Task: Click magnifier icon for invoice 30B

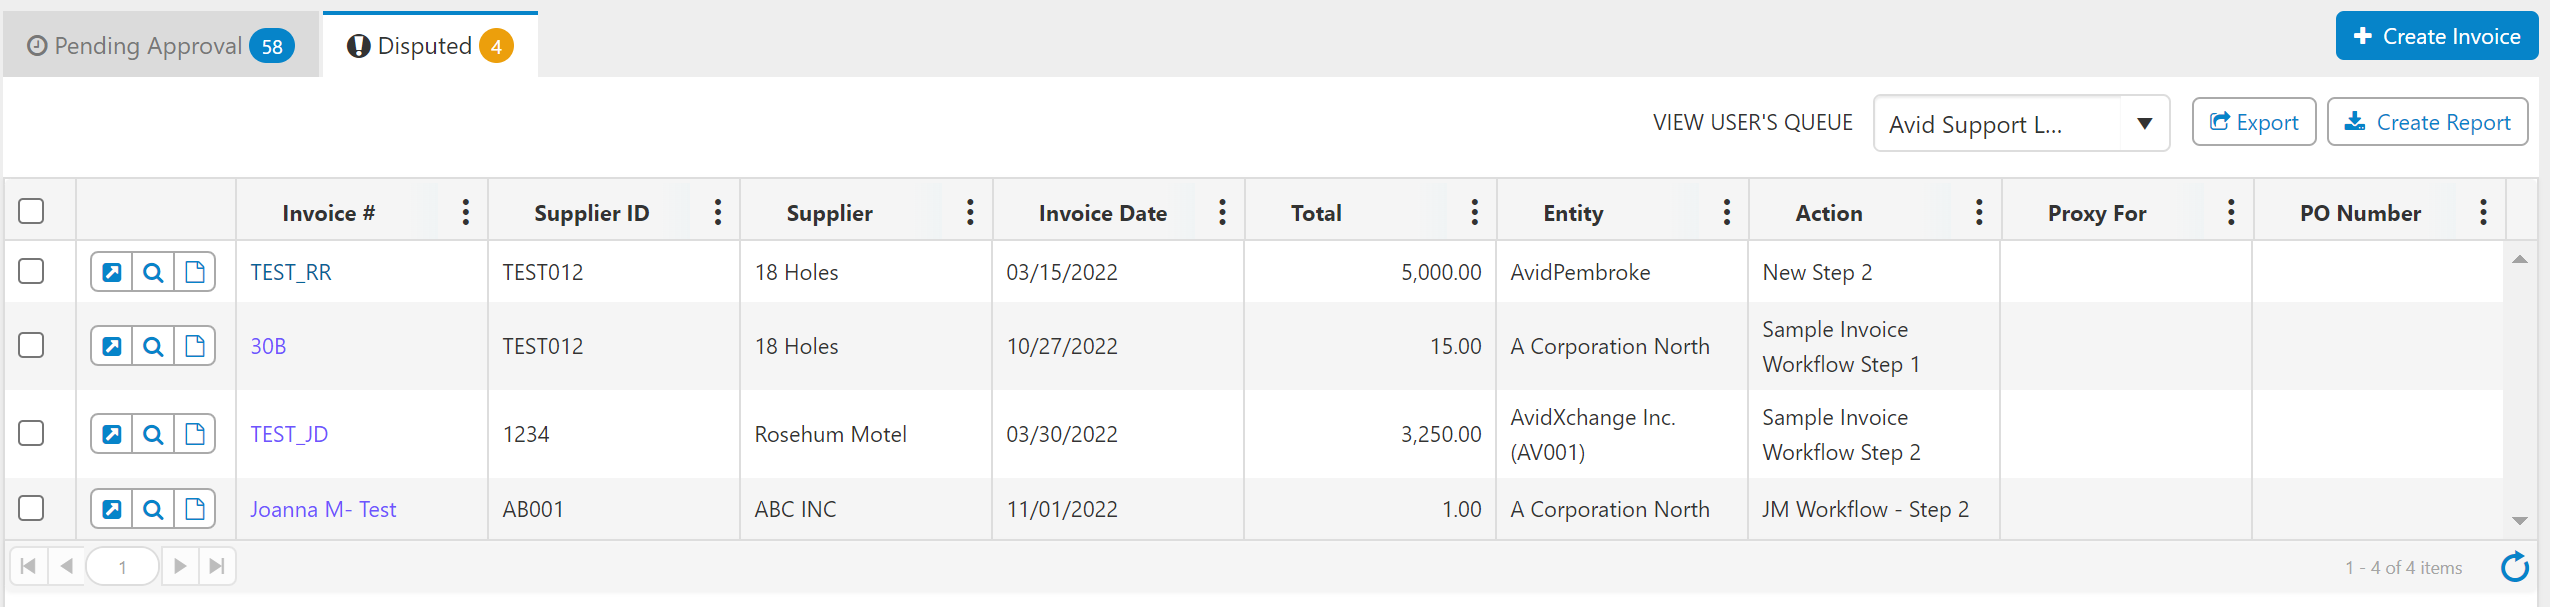Action: tap(153, 346)
